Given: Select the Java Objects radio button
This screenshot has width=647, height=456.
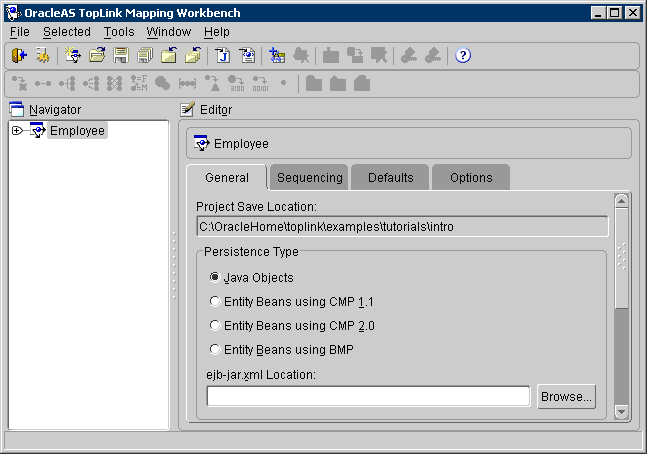Looking at the screenshot, I should click(215, 277).
